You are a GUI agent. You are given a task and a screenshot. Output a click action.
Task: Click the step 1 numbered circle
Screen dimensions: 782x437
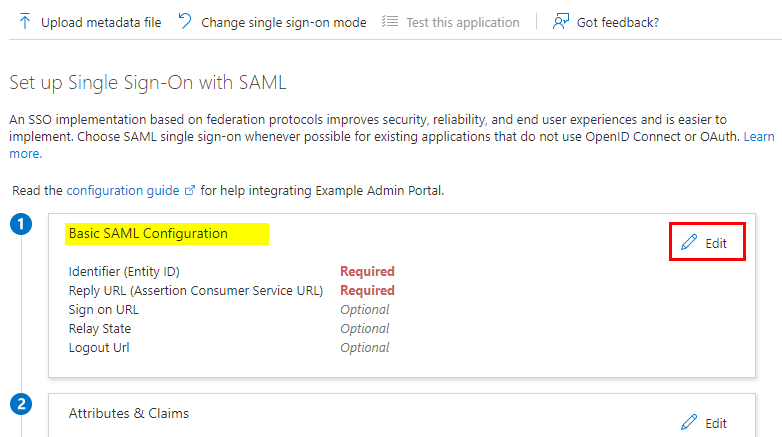[x=21, y=224]
